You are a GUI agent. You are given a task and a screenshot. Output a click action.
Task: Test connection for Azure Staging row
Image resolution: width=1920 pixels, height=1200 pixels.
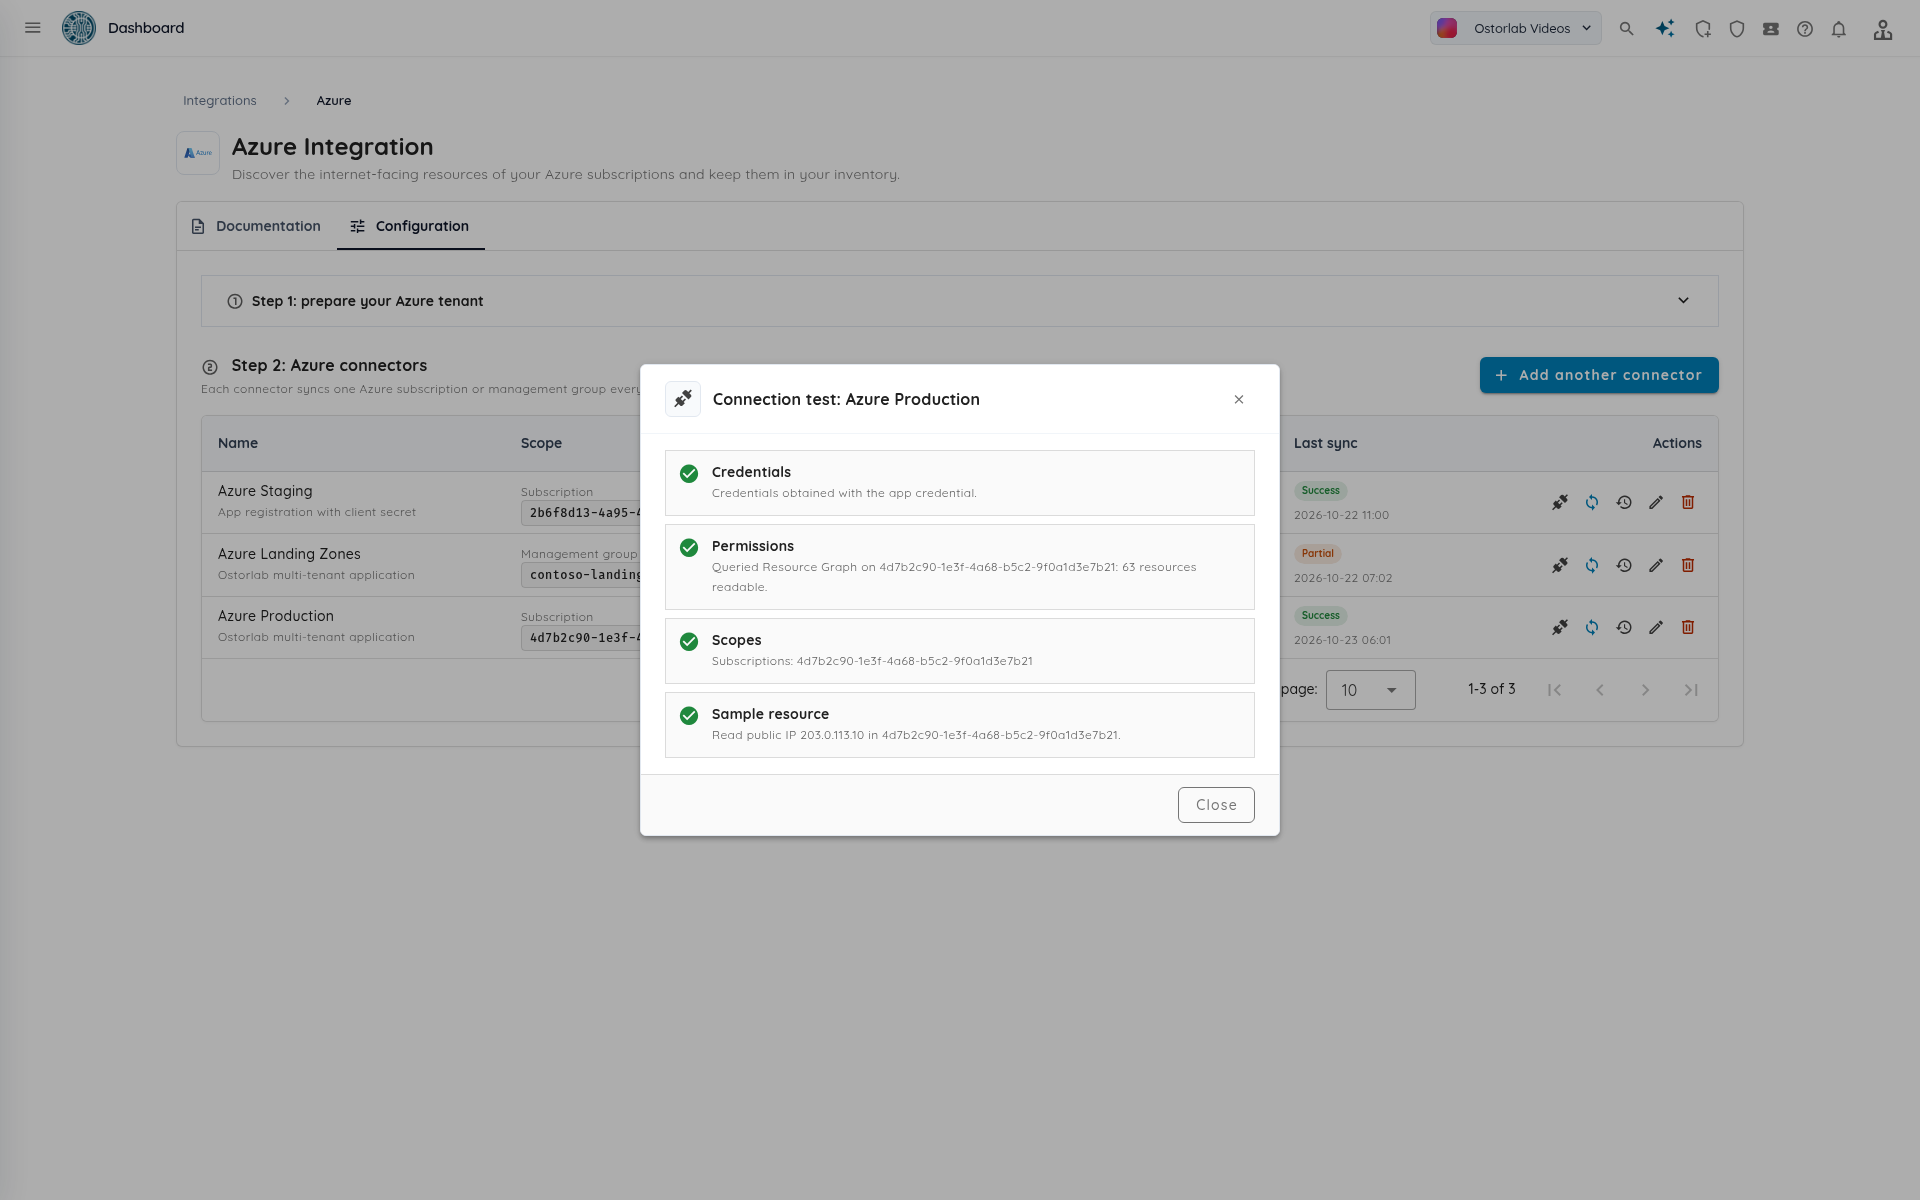pyautogui.click(x=1560, y=502)
